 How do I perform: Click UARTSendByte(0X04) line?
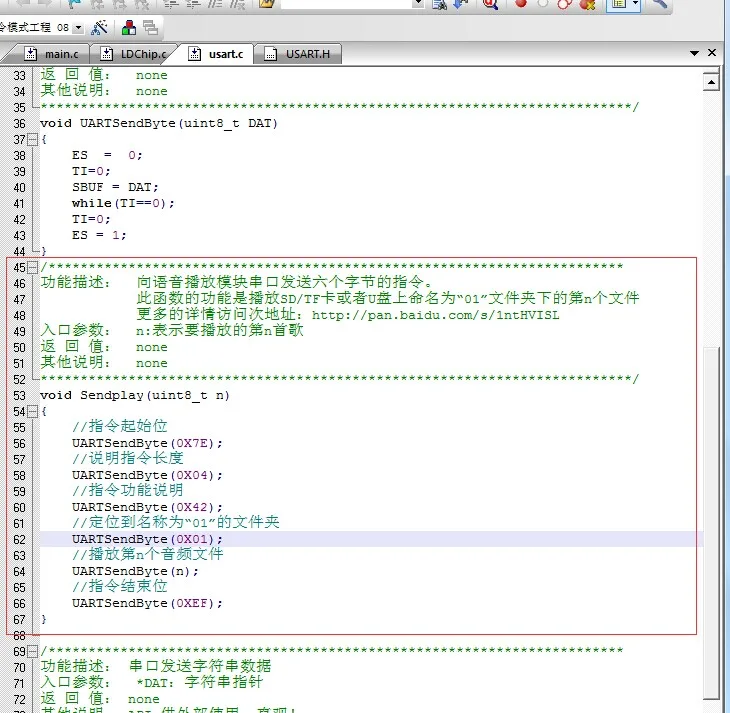(147, 475)
